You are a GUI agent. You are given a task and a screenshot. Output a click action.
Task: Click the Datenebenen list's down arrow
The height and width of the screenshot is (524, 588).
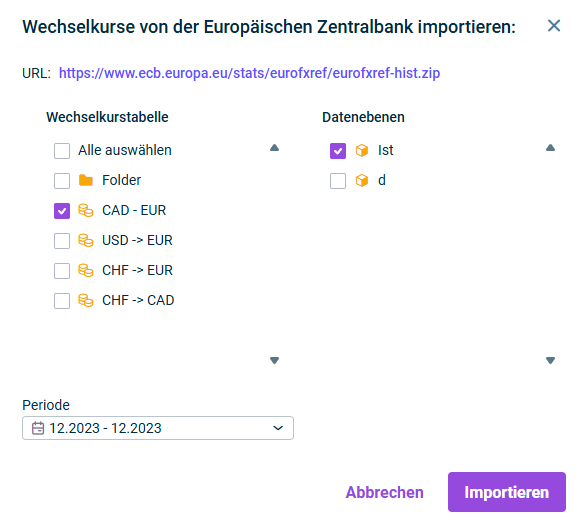(x=550, y=360)
